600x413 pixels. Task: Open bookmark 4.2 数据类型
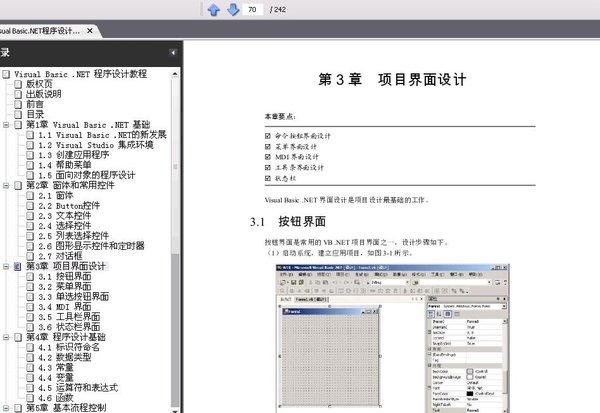pyautogui.click(x=65, y=357)
